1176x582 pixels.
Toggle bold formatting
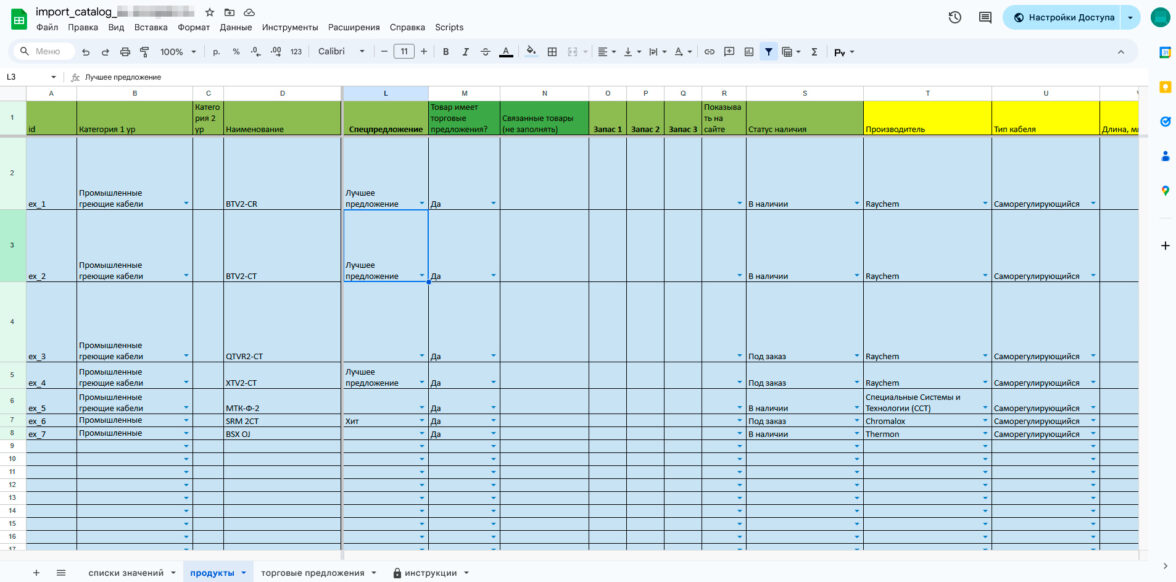pyautogui.click(x=446, y=51)
